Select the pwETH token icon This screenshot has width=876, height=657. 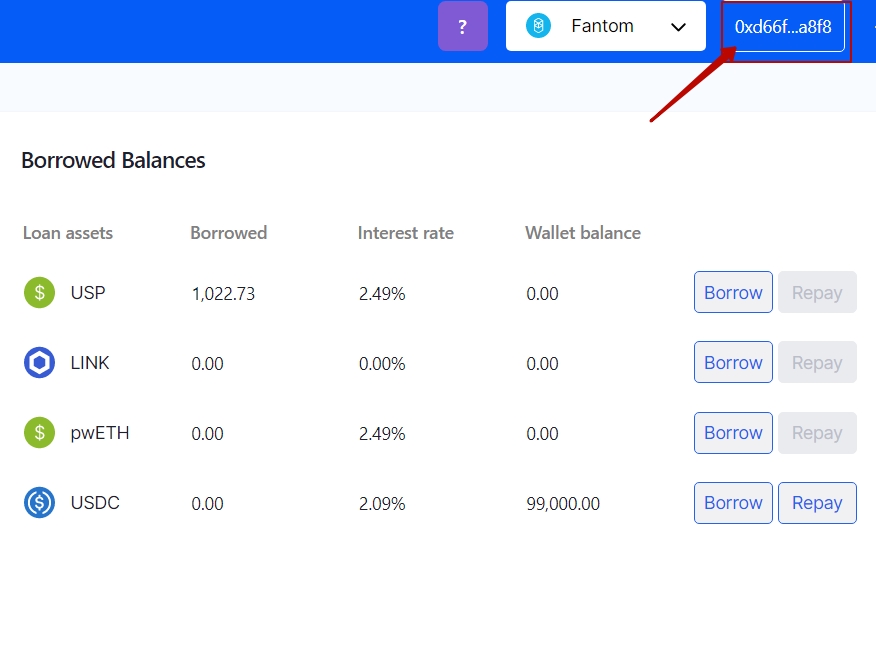[x=39, y=433]
